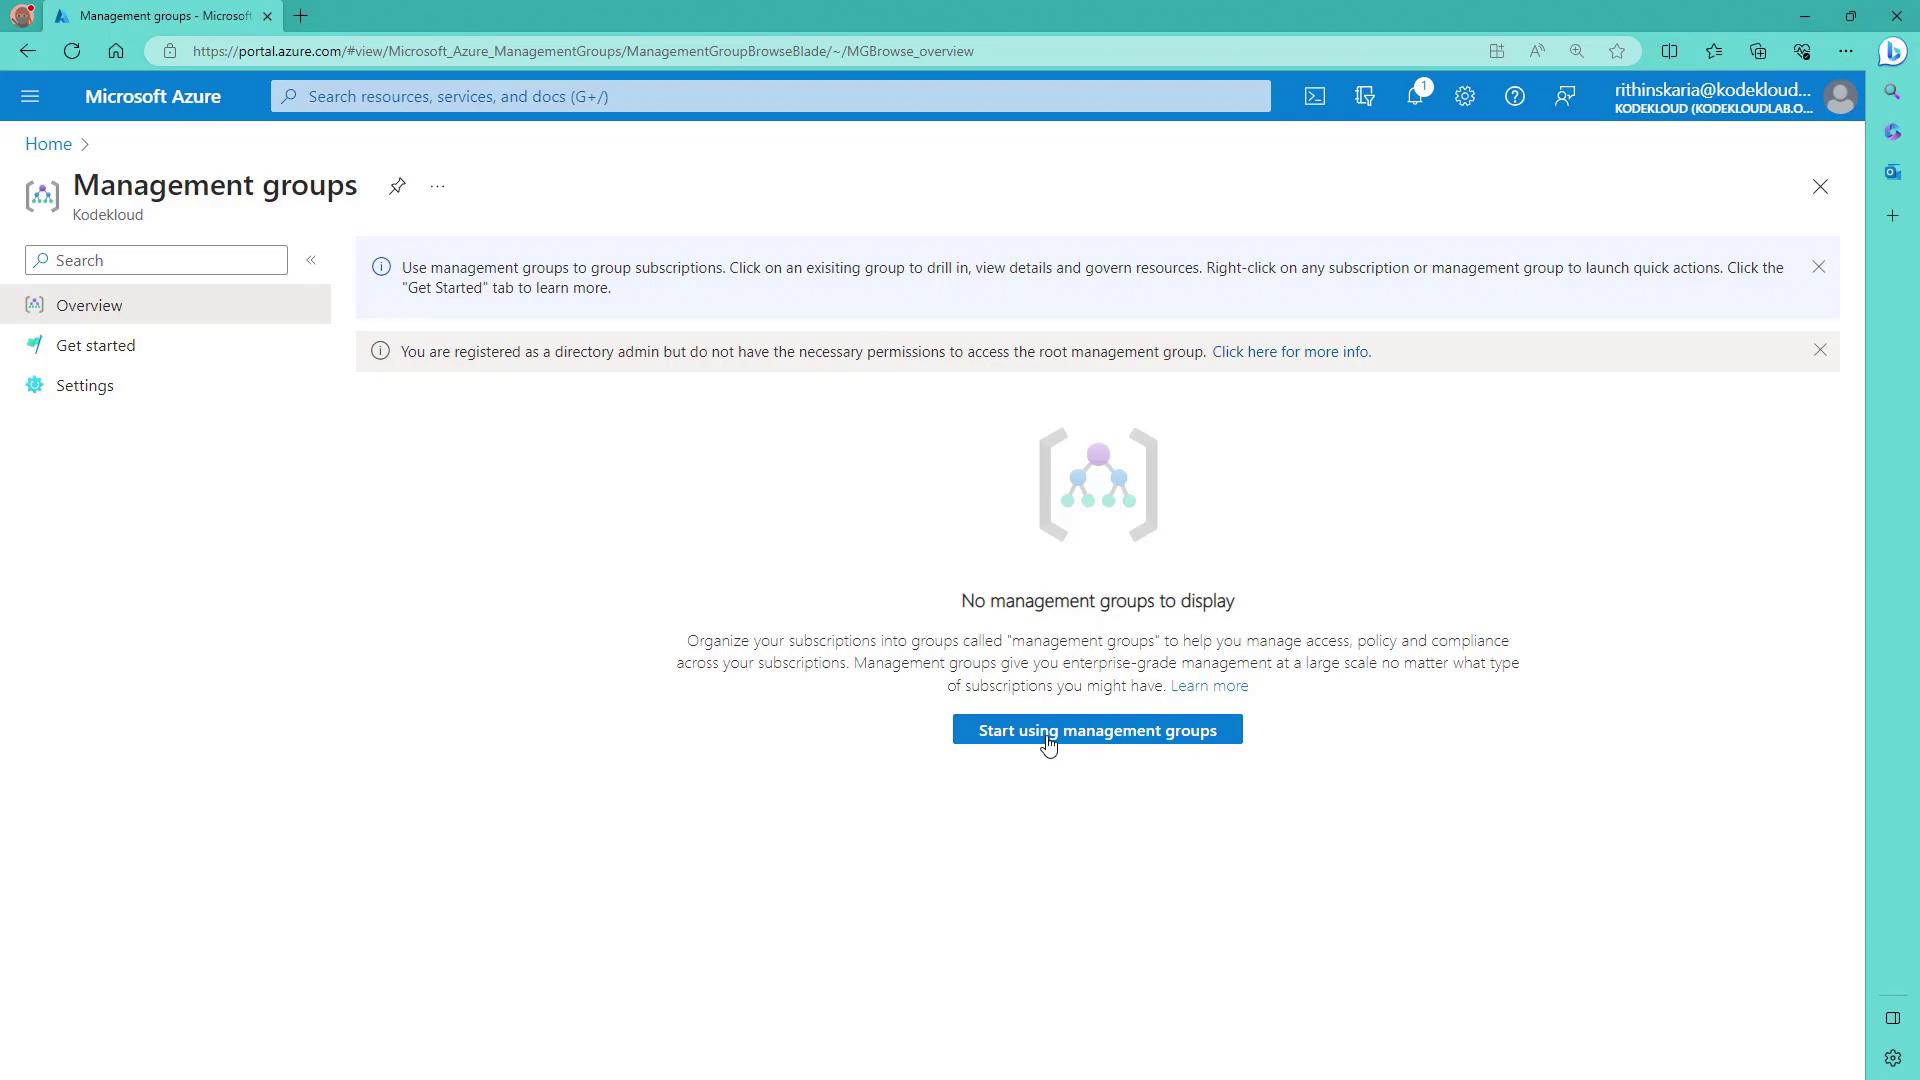The height and width of the screenshot is (1080, 1920).
Task: Select Overview in the side menu
Action: click(166, 305)
